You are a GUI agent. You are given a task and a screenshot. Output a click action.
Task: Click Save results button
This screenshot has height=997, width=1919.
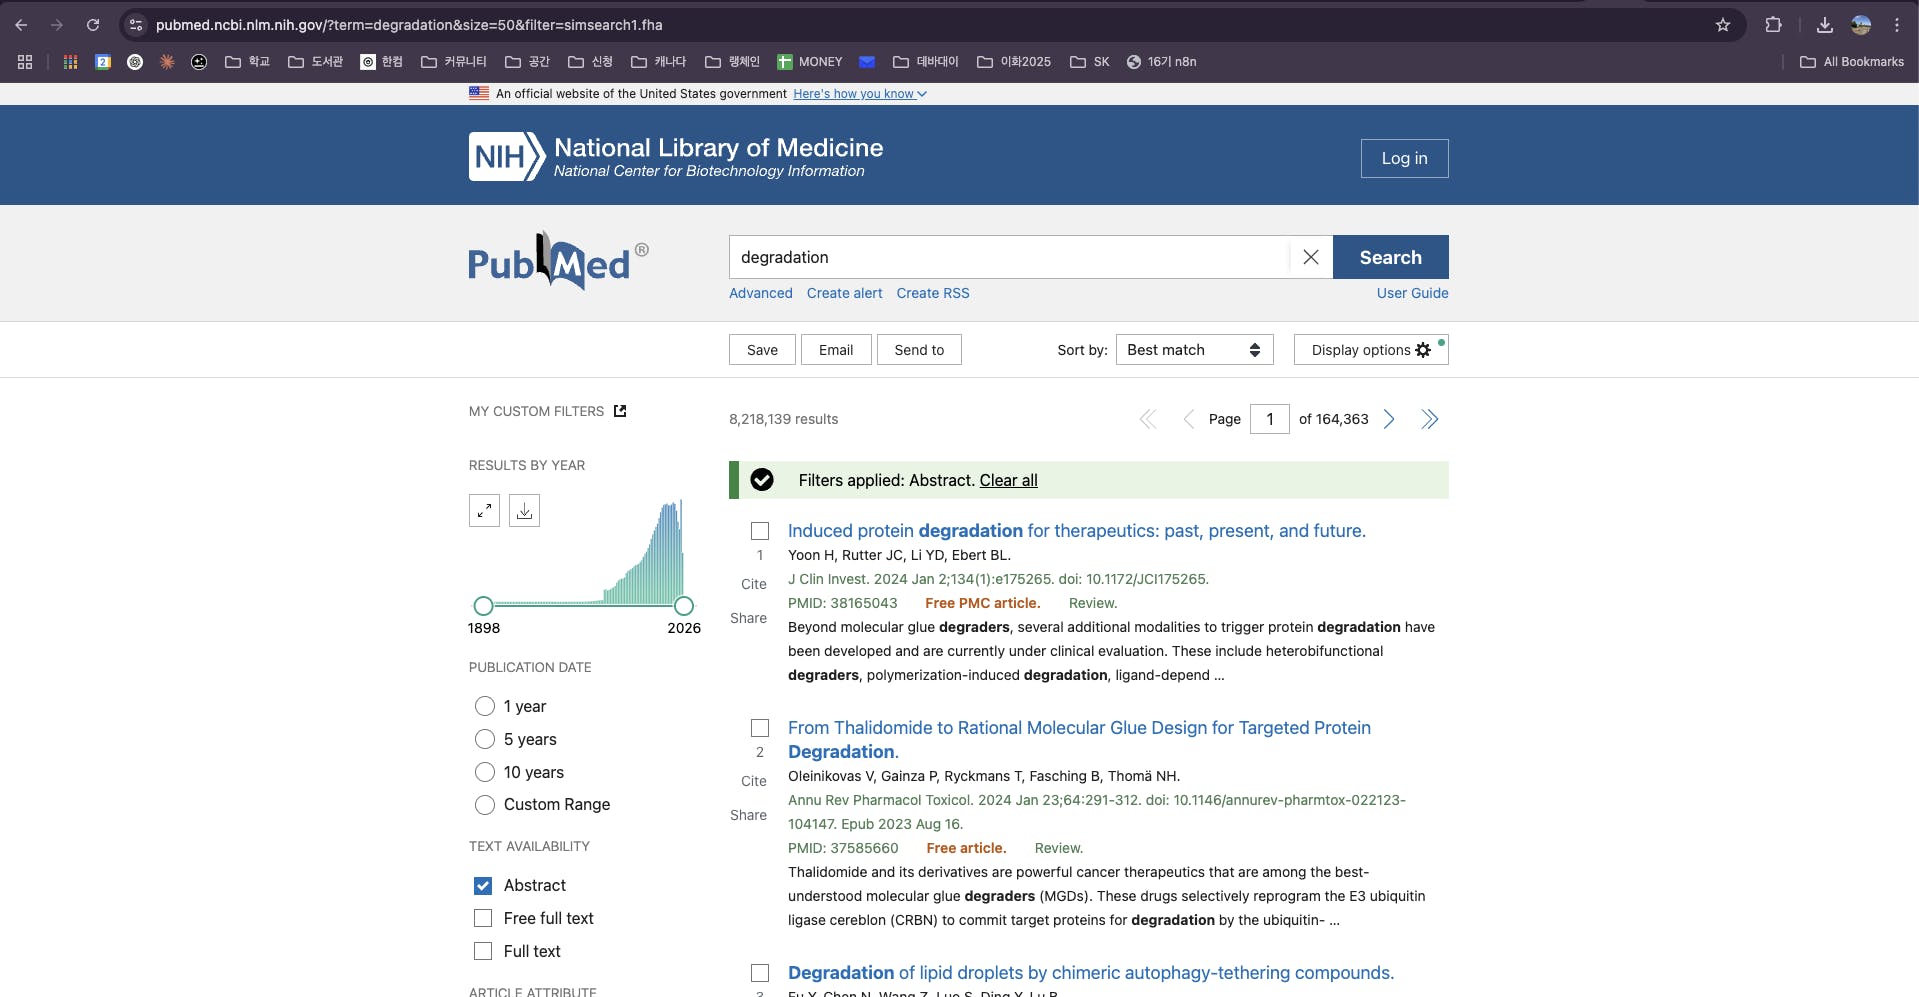762,350
